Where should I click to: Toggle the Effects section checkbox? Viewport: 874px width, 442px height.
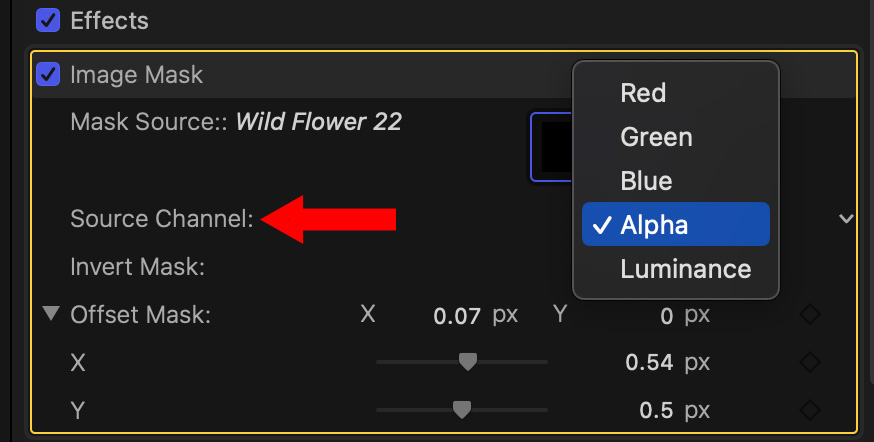(x=47, y=20)
